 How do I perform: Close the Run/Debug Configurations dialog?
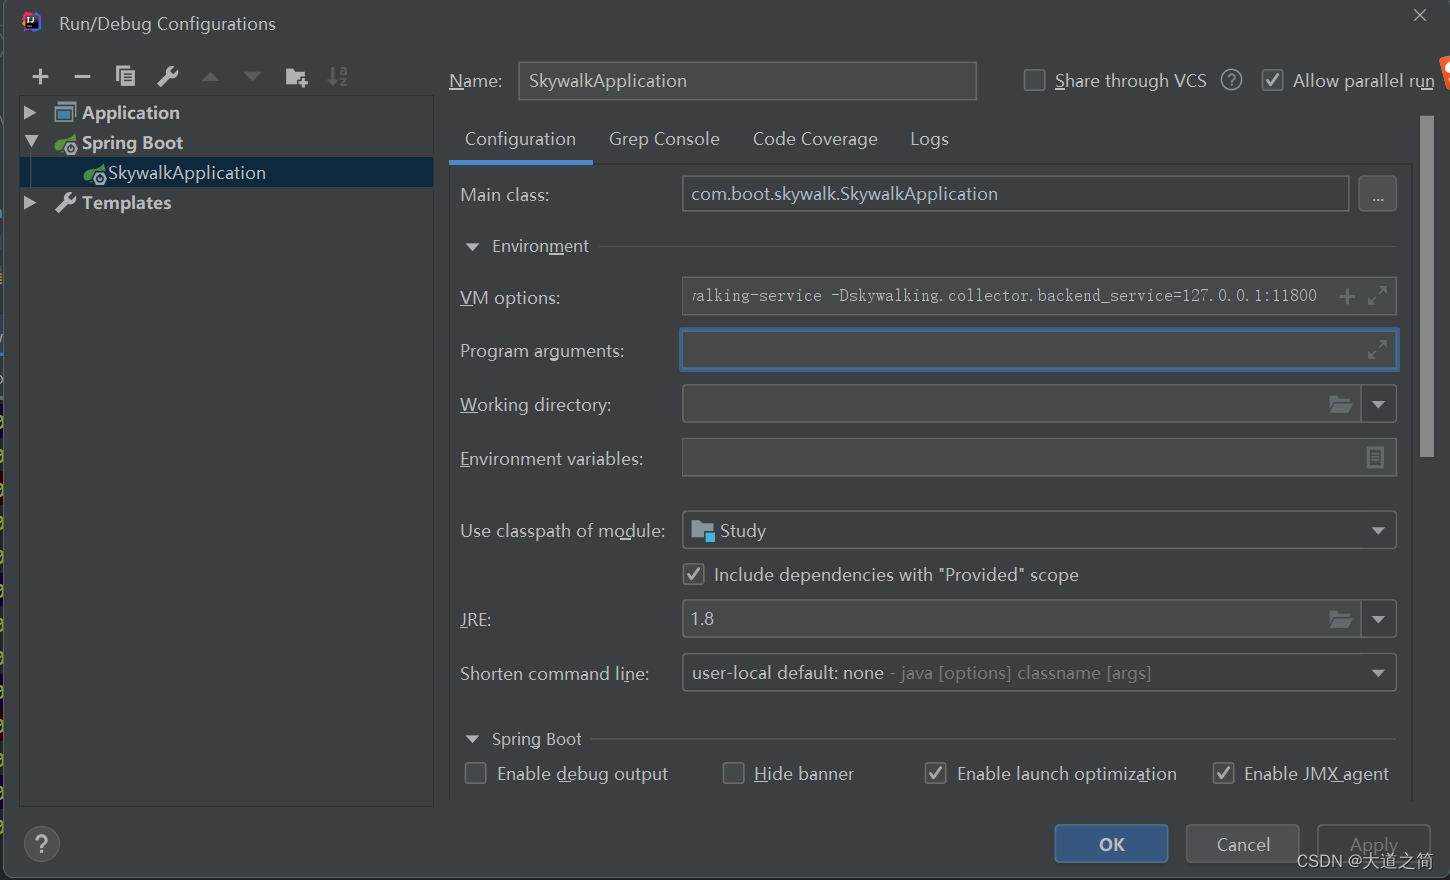pos(1419,15)
